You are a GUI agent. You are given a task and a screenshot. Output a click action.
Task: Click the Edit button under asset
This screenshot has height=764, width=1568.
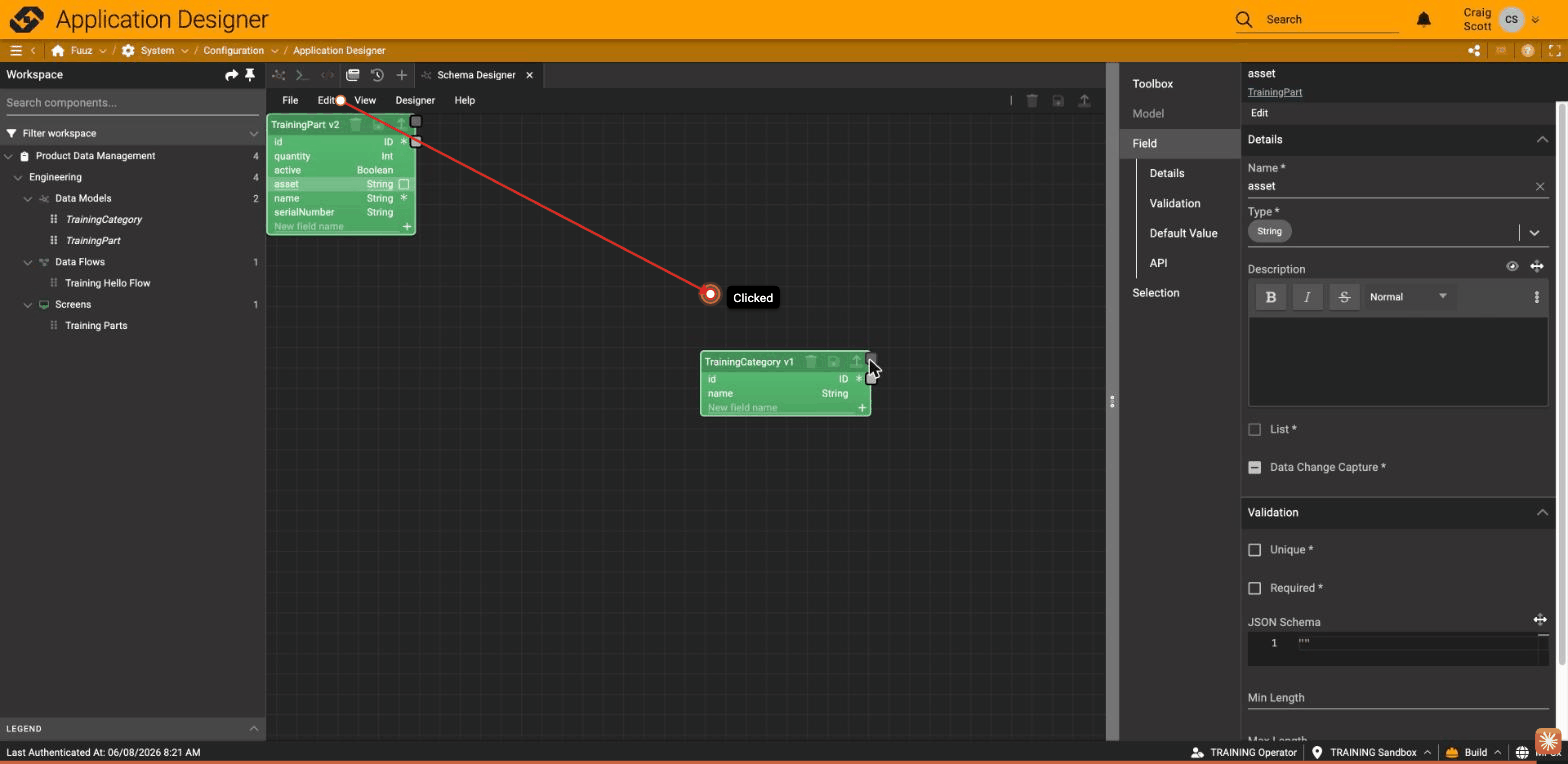1259,113
